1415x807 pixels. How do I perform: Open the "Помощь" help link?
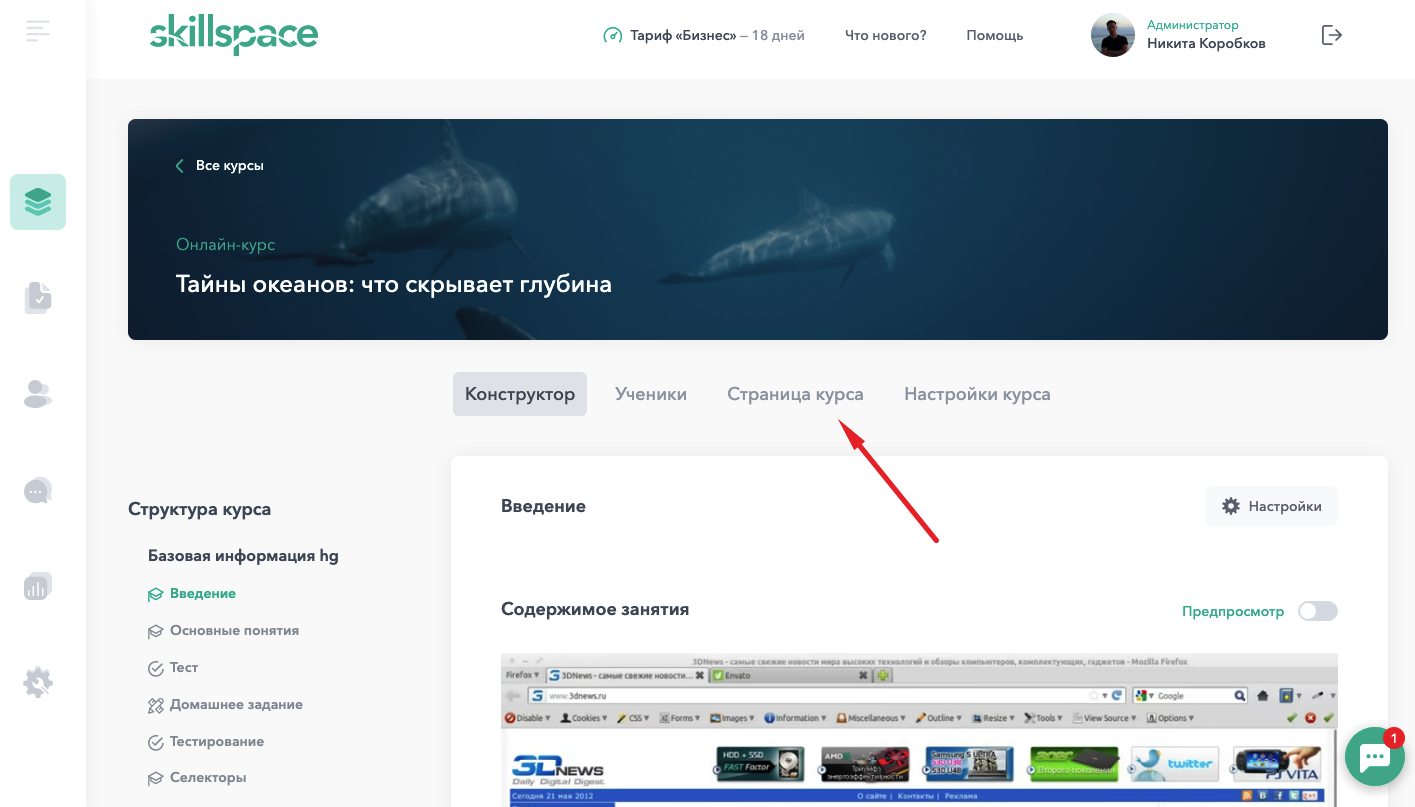click(995, 35)
